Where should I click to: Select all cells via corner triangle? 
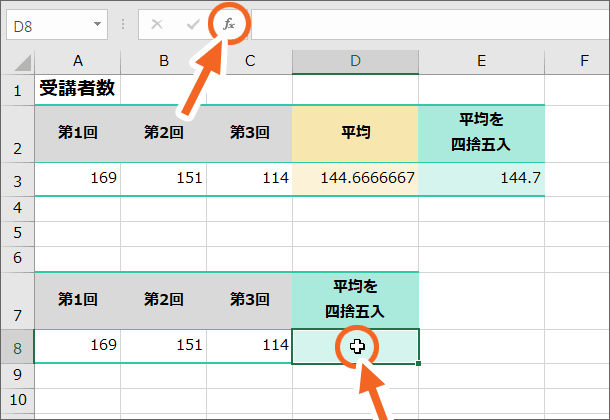pyautogui.click(x=23, y=63)
